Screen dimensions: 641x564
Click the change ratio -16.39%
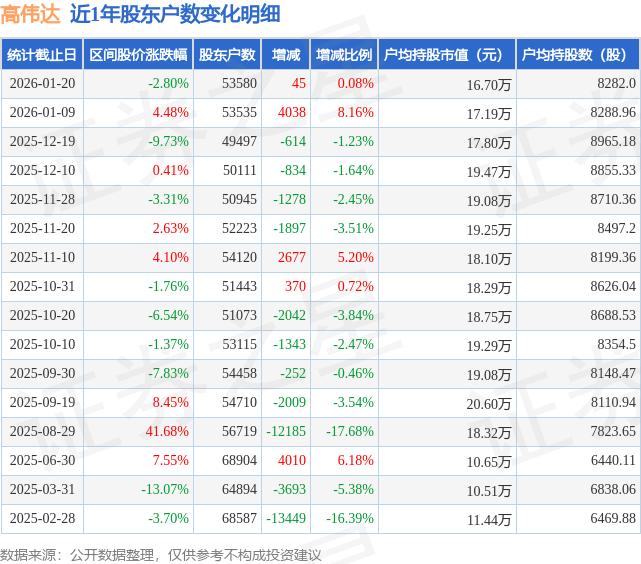pyautogui.click(x=350, y=519)
